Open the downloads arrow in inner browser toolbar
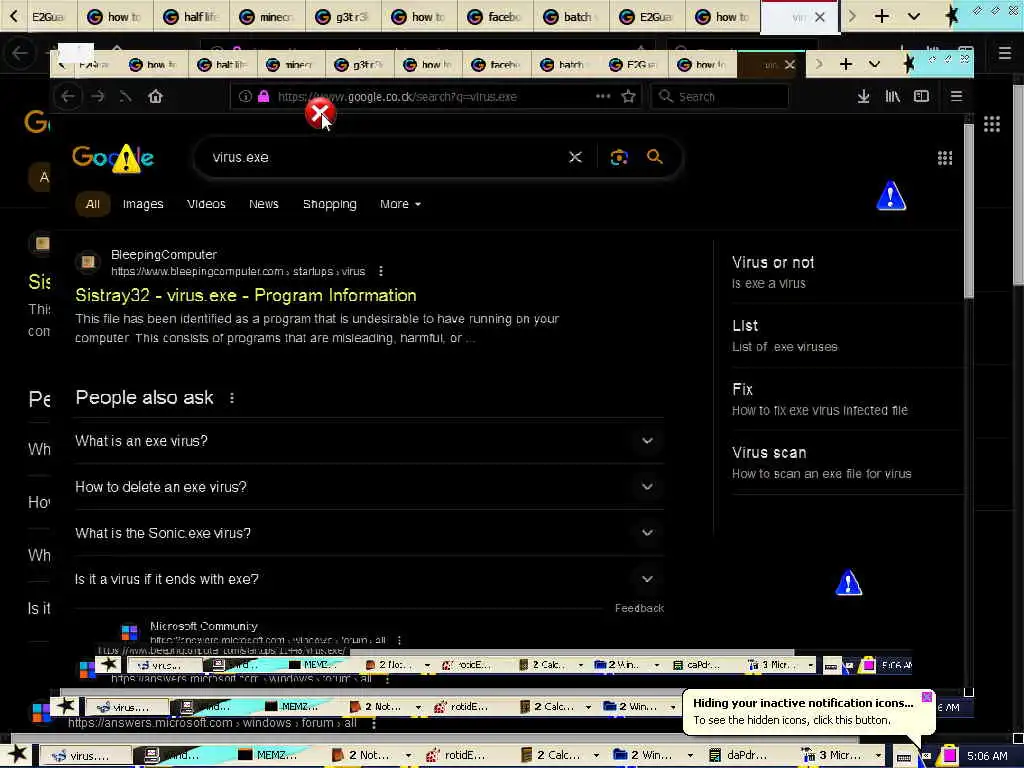Viewport: 1024px width, 768px height. coord(863,97)
